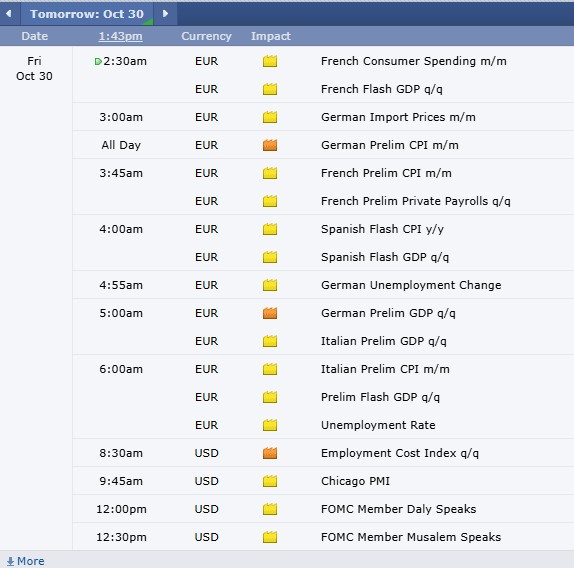Viewport: 574px width, 568px height.
Task: Go to next day arrow
Action: (165, 14)
